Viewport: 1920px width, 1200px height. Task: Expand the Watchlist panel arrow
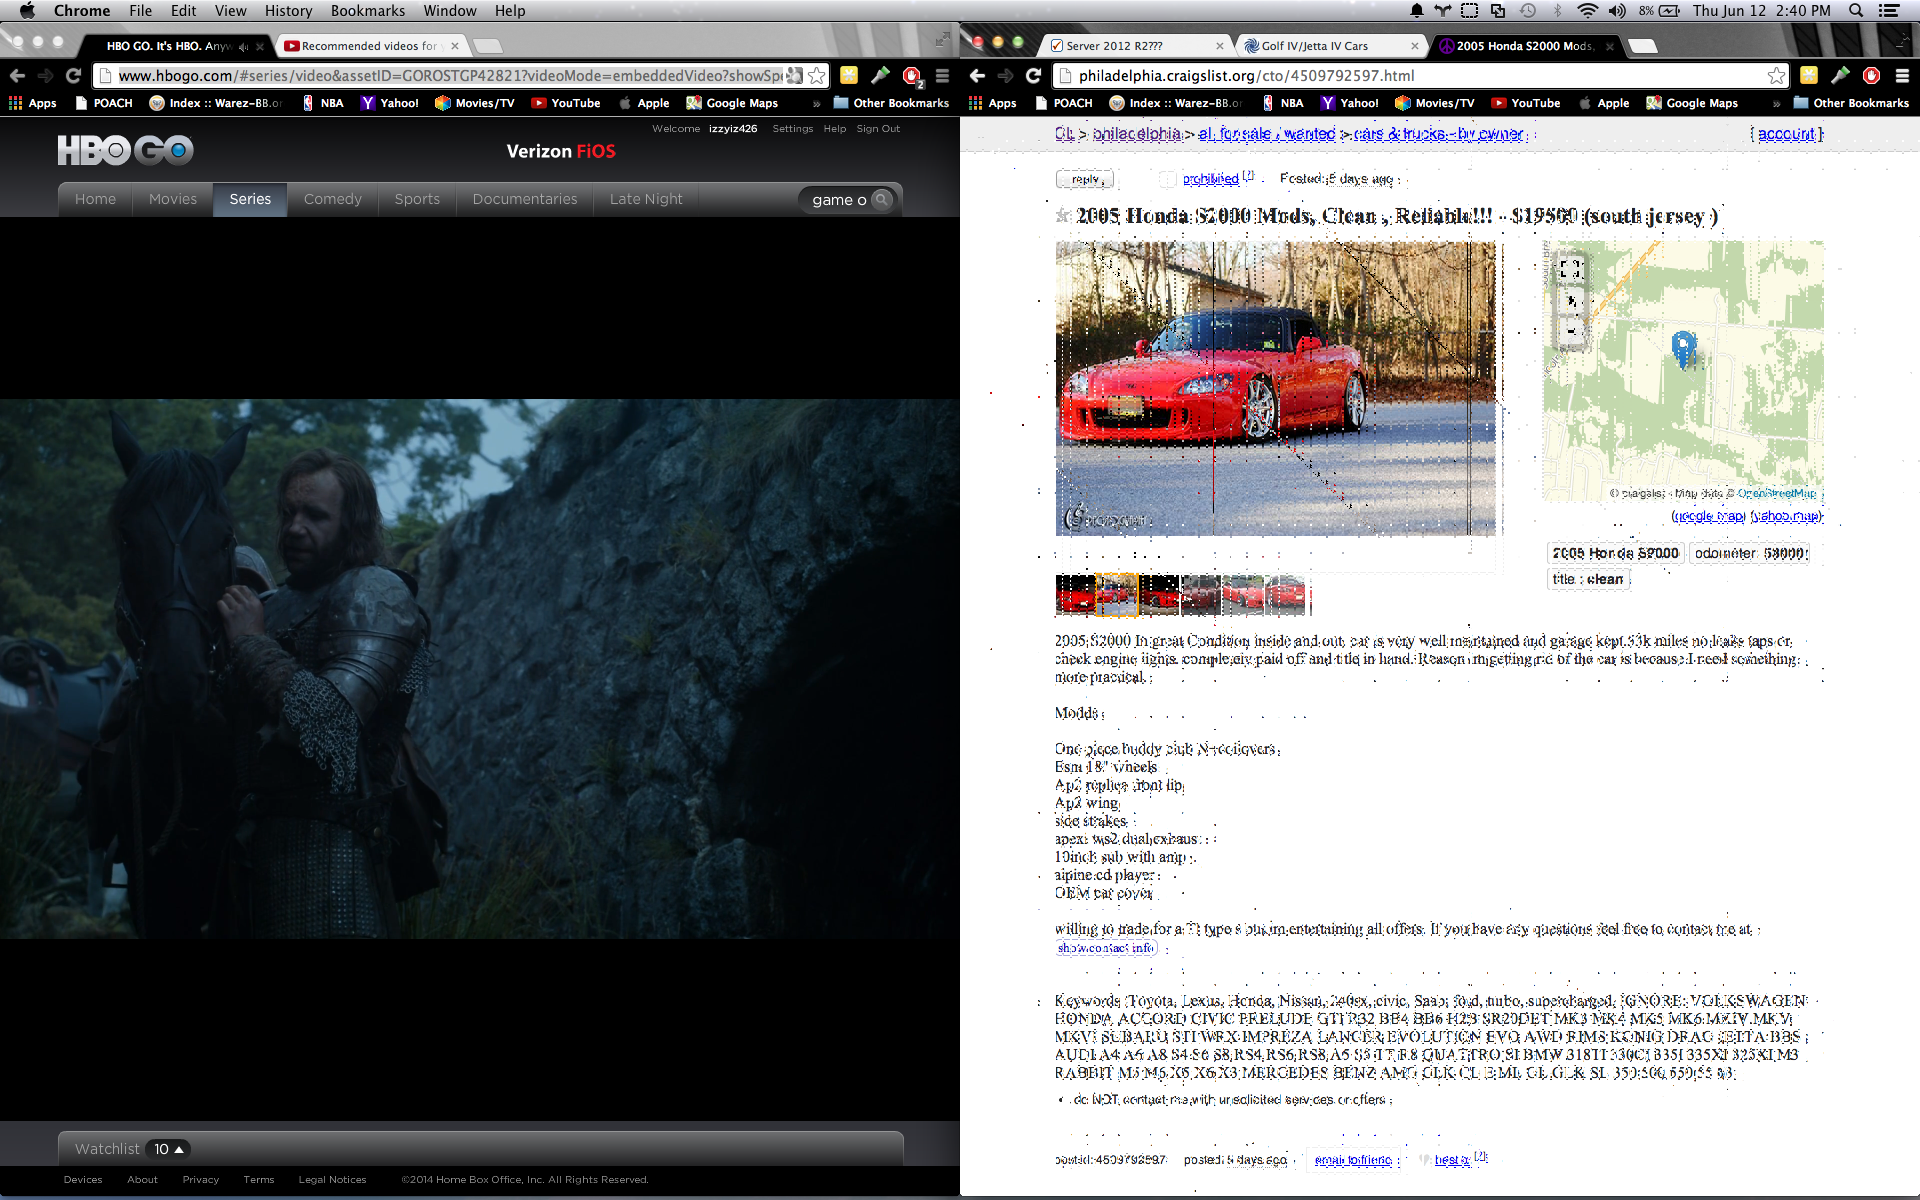pos(179,1149)
